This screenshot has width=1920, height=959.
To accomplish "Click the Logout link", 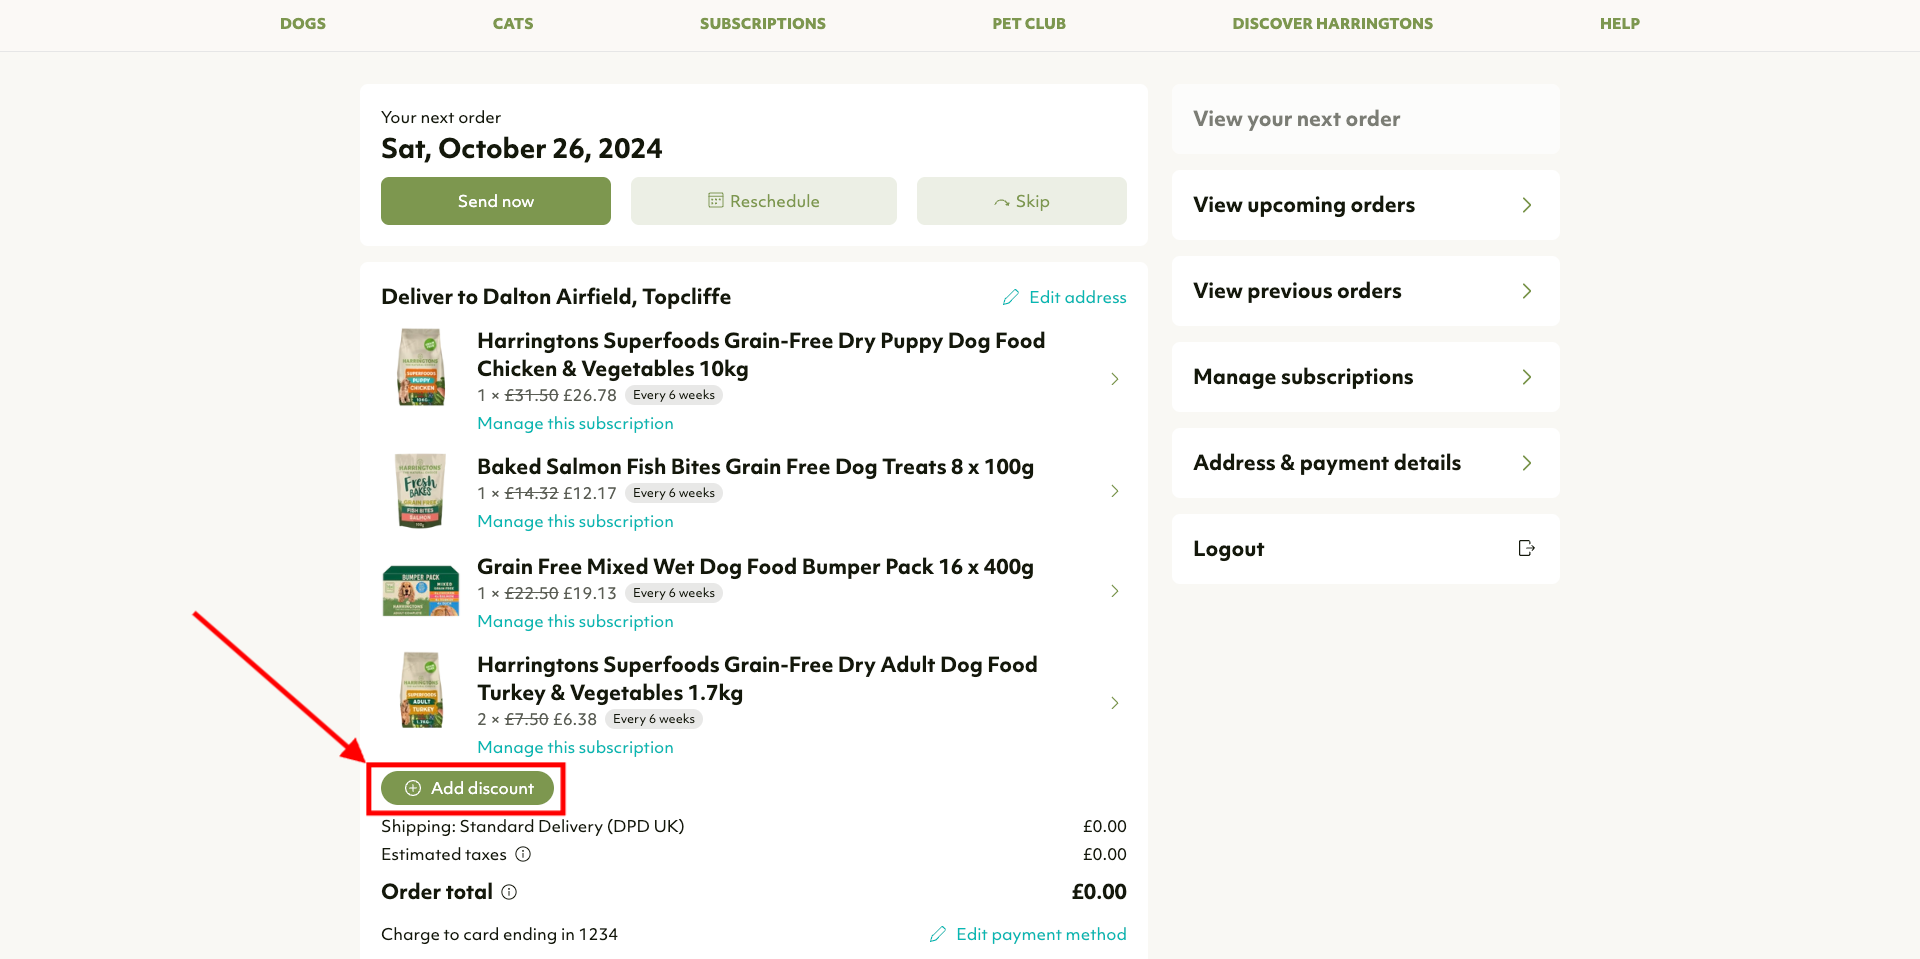I will tap(1366, 549).
